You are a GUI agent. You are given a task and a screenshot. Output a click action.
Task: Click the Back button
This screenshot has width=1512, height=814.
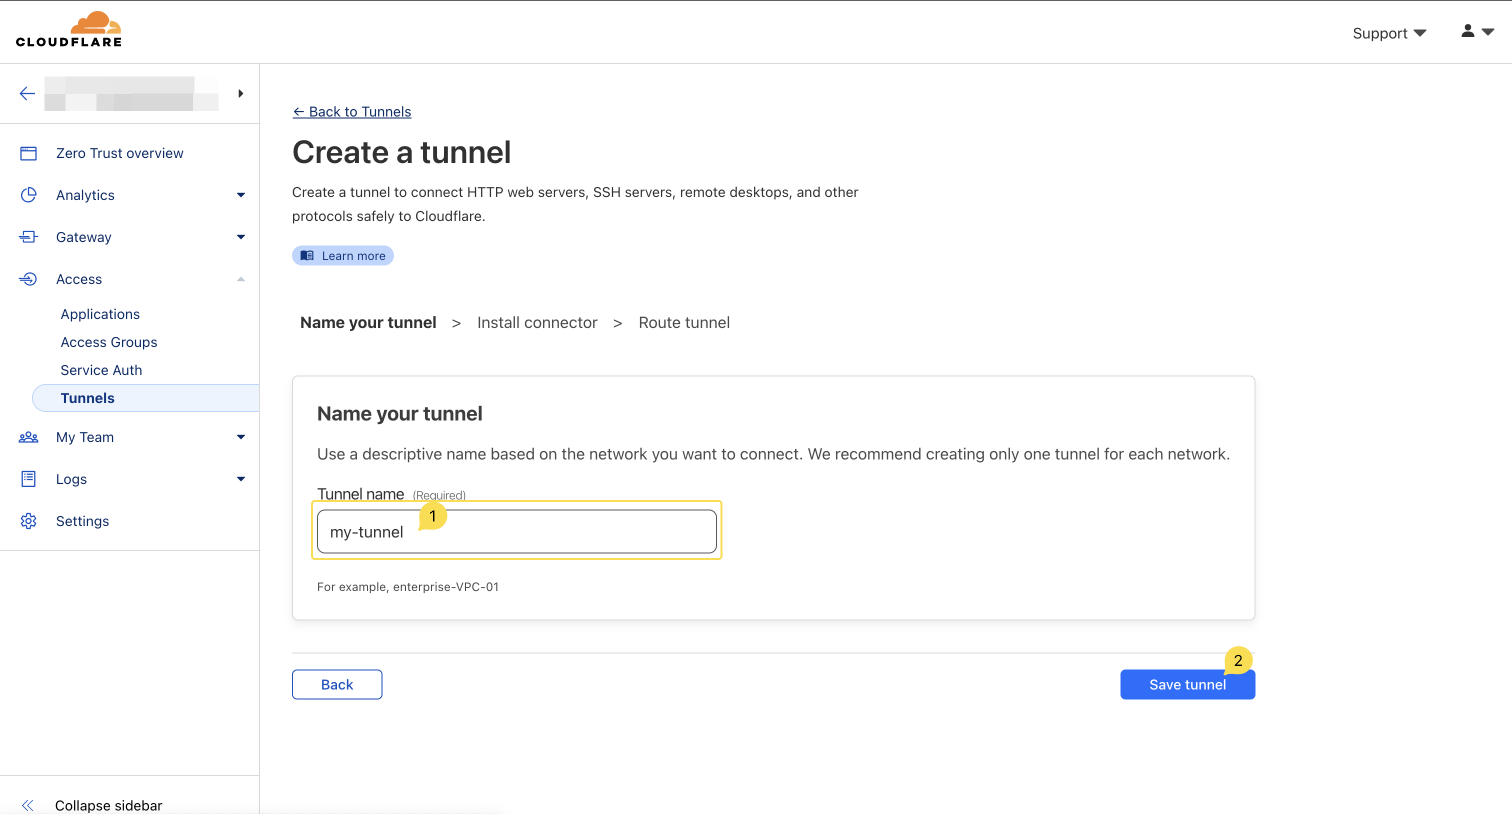click(337, 685)
